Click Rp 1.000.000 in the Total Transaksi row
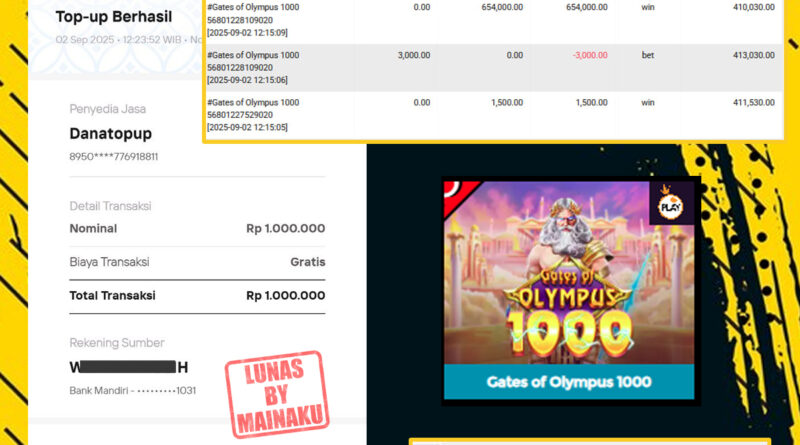 [x=286, y=295]
